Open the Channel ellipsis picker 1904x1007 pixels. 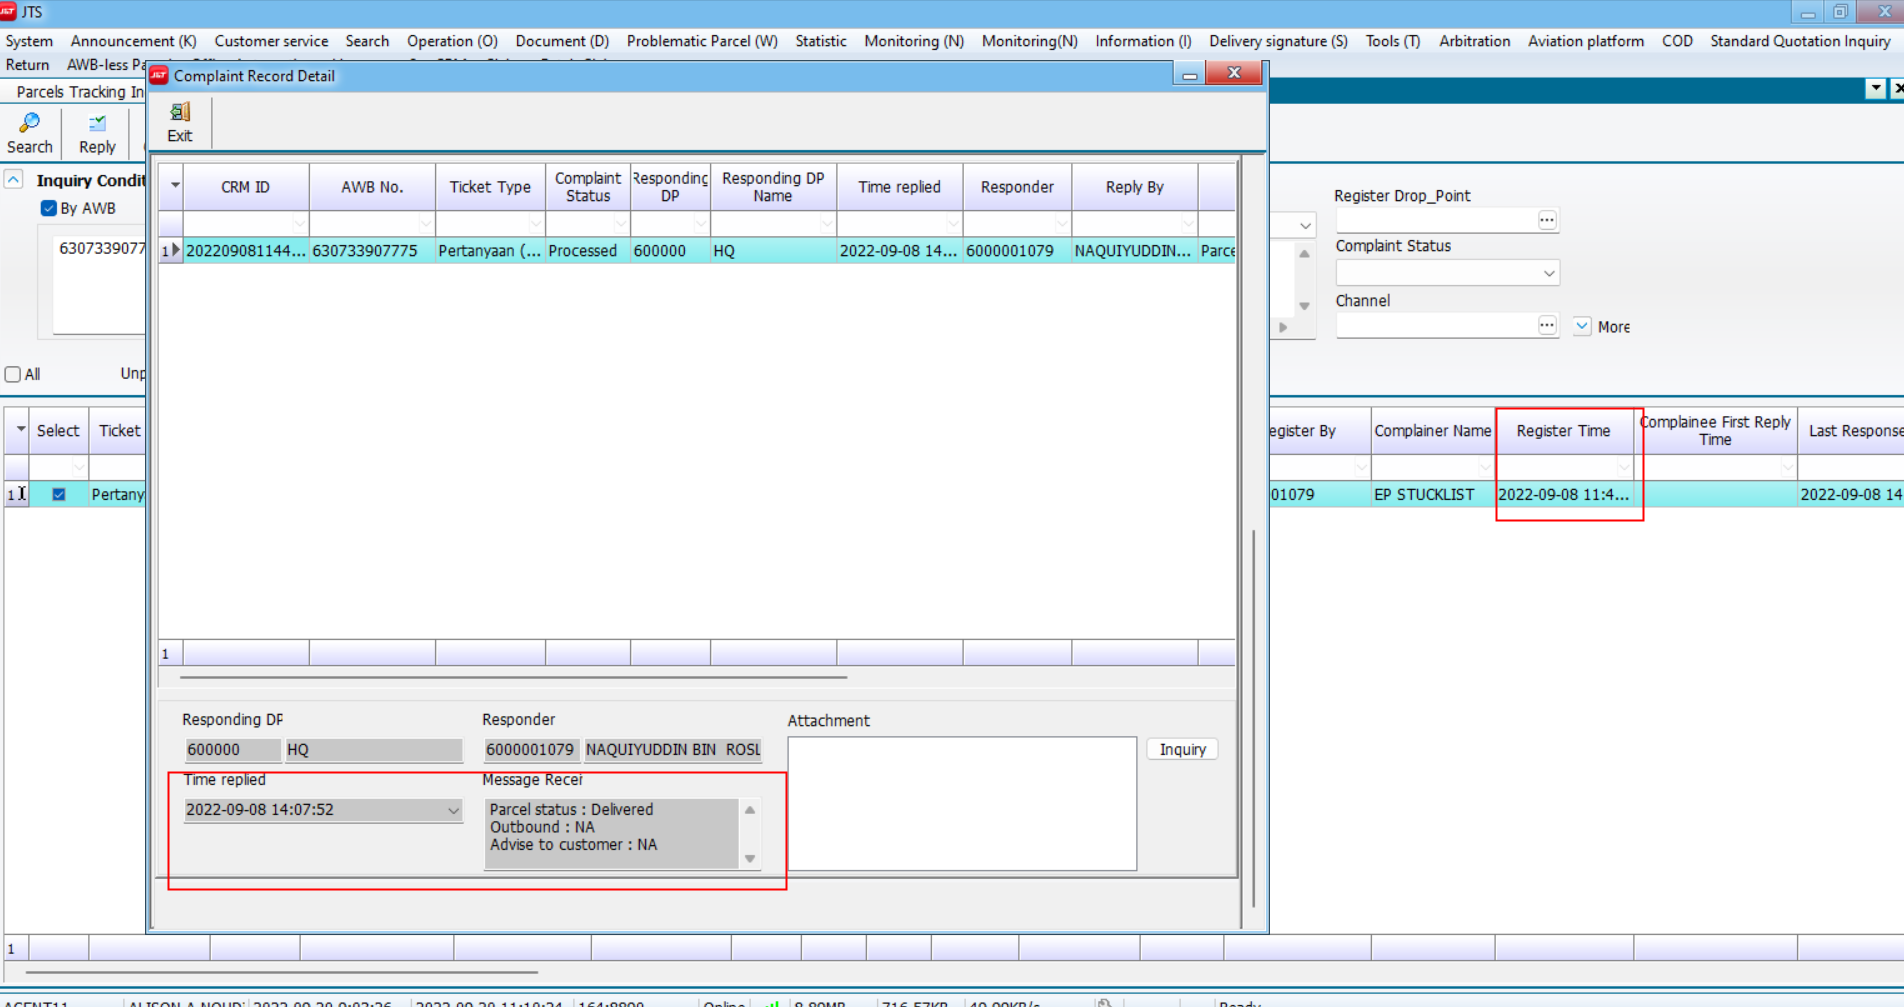pyautogui.click(x=1547, y=325)
